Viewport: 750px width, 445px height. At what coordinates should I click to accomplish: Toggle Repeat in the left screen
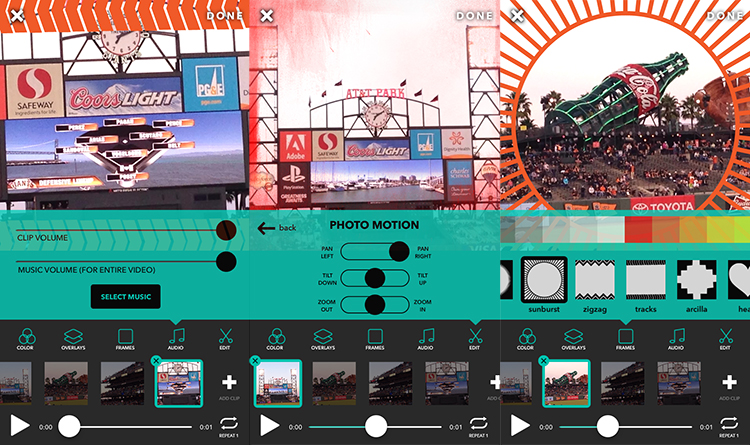[x=229, y=426]
